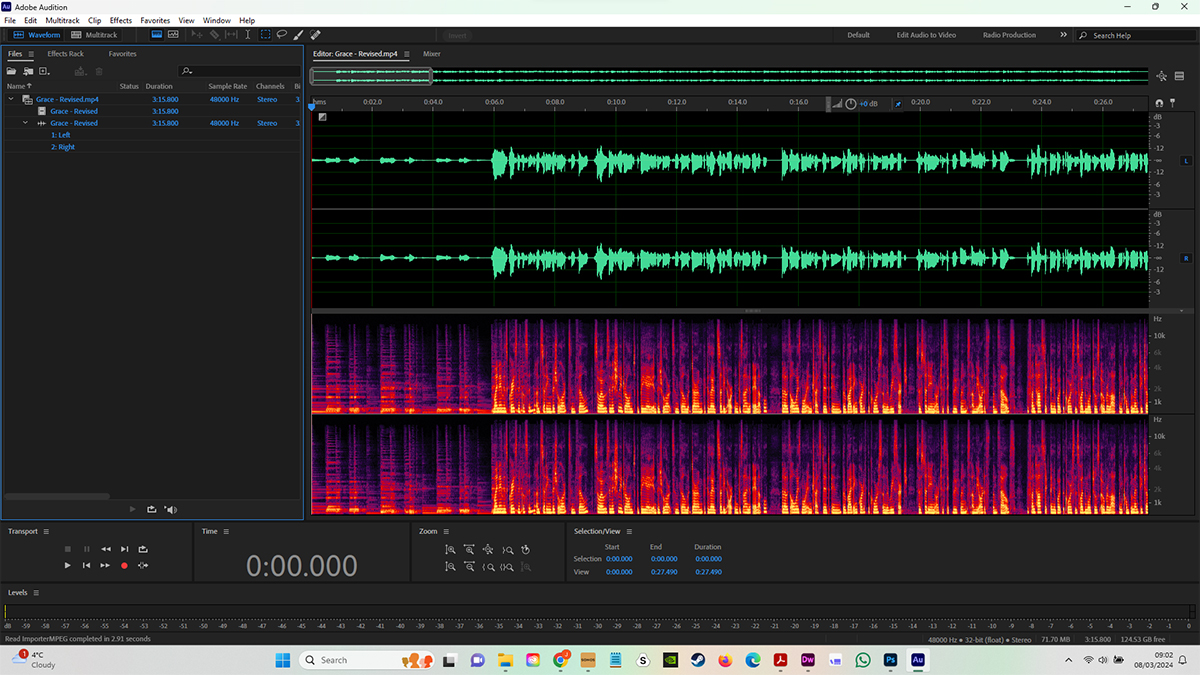This screenshot has height=675, width=1200.
Task: Show the spectral frequency display
Action: [x=157, y=35]
